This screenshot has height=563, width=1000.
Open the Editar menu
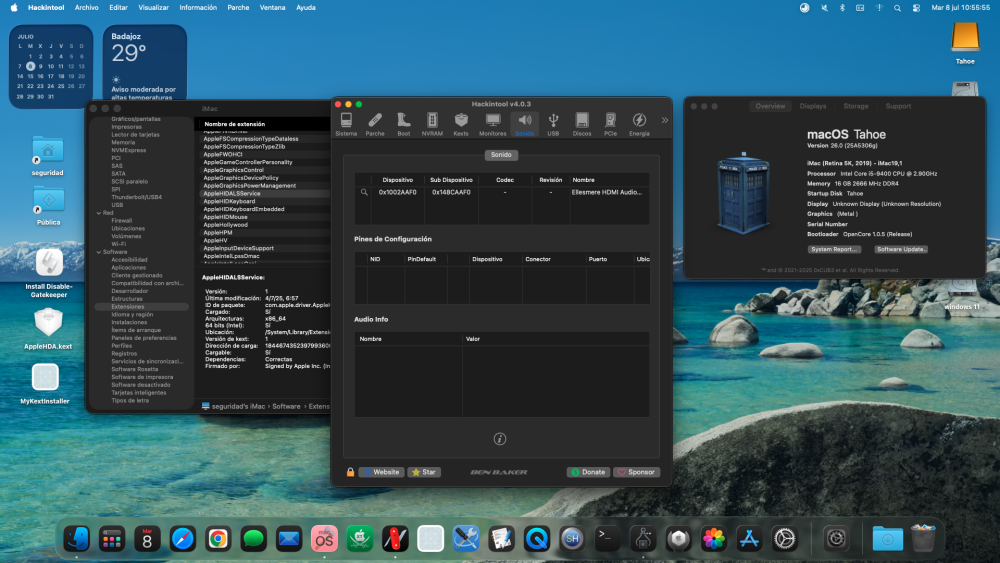point(118,8)
